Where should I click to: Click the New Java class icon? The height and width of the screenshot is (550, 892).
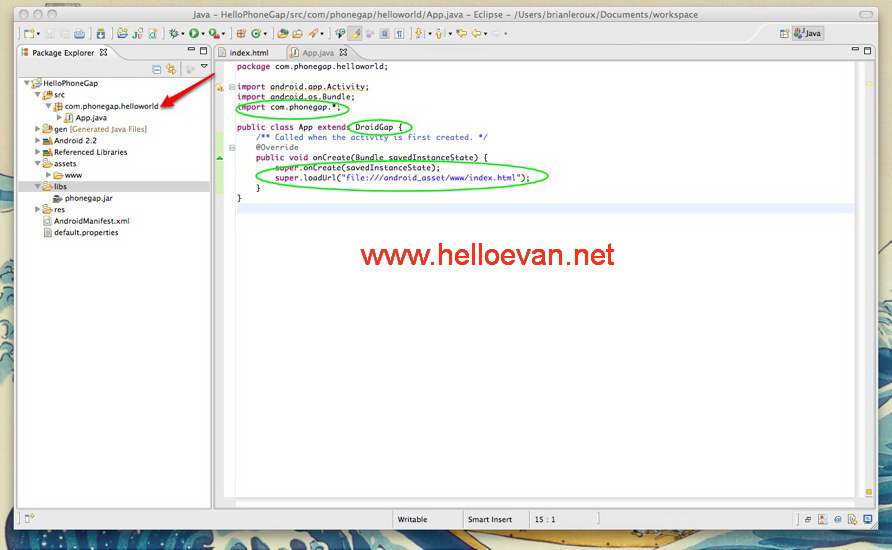(256, 34)
